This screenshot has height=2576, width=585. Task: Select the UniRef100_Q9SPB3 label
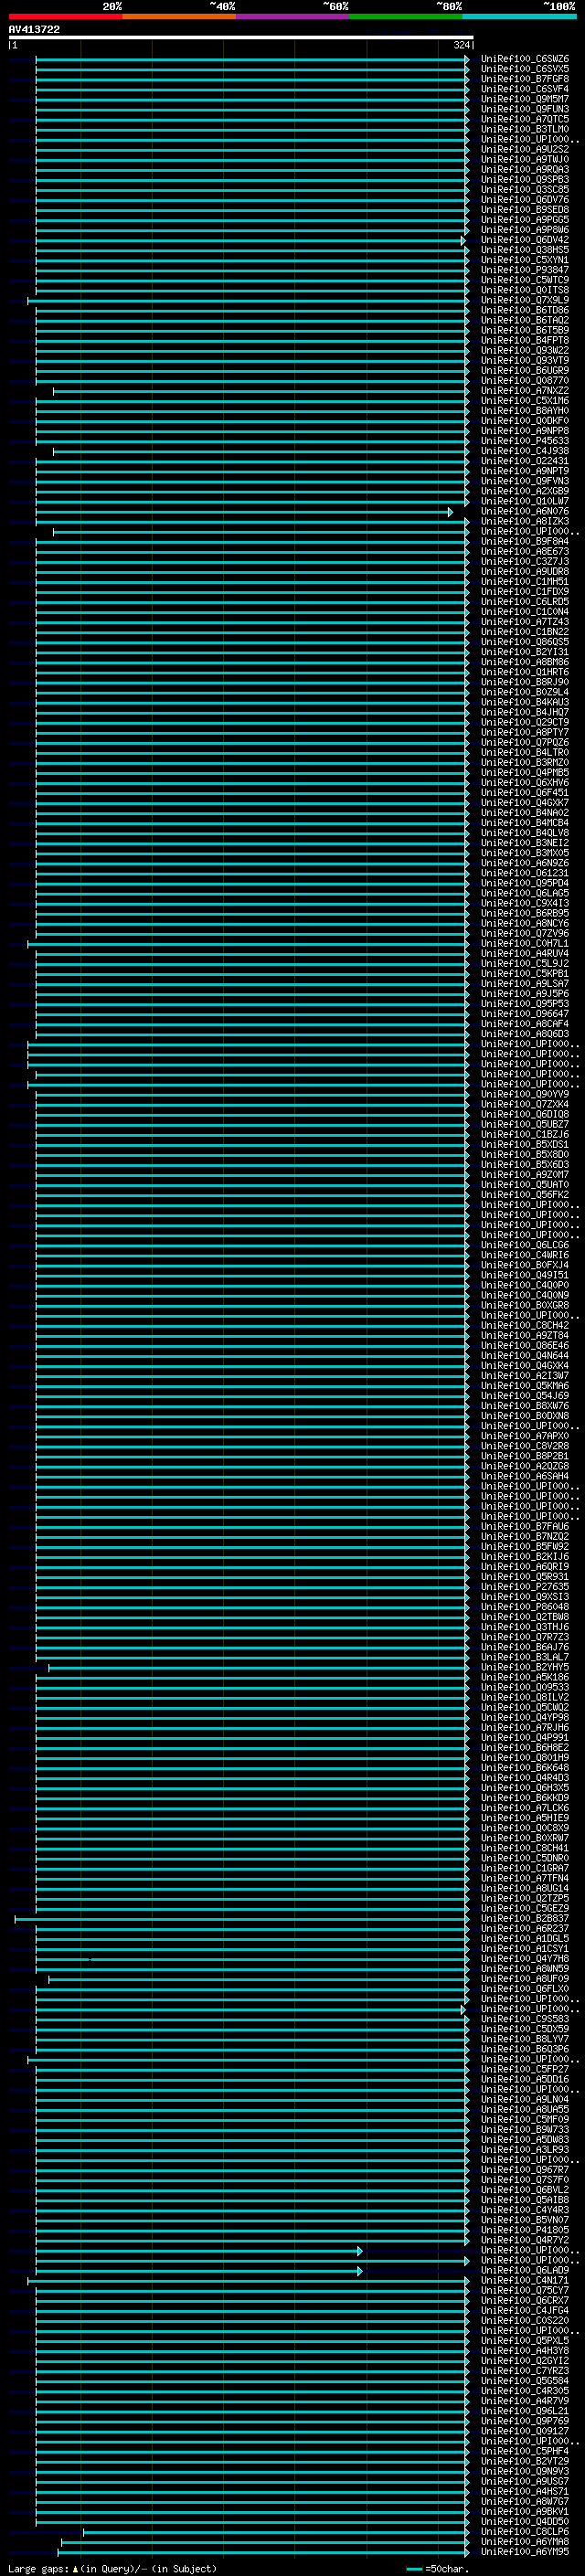(525, 179)
